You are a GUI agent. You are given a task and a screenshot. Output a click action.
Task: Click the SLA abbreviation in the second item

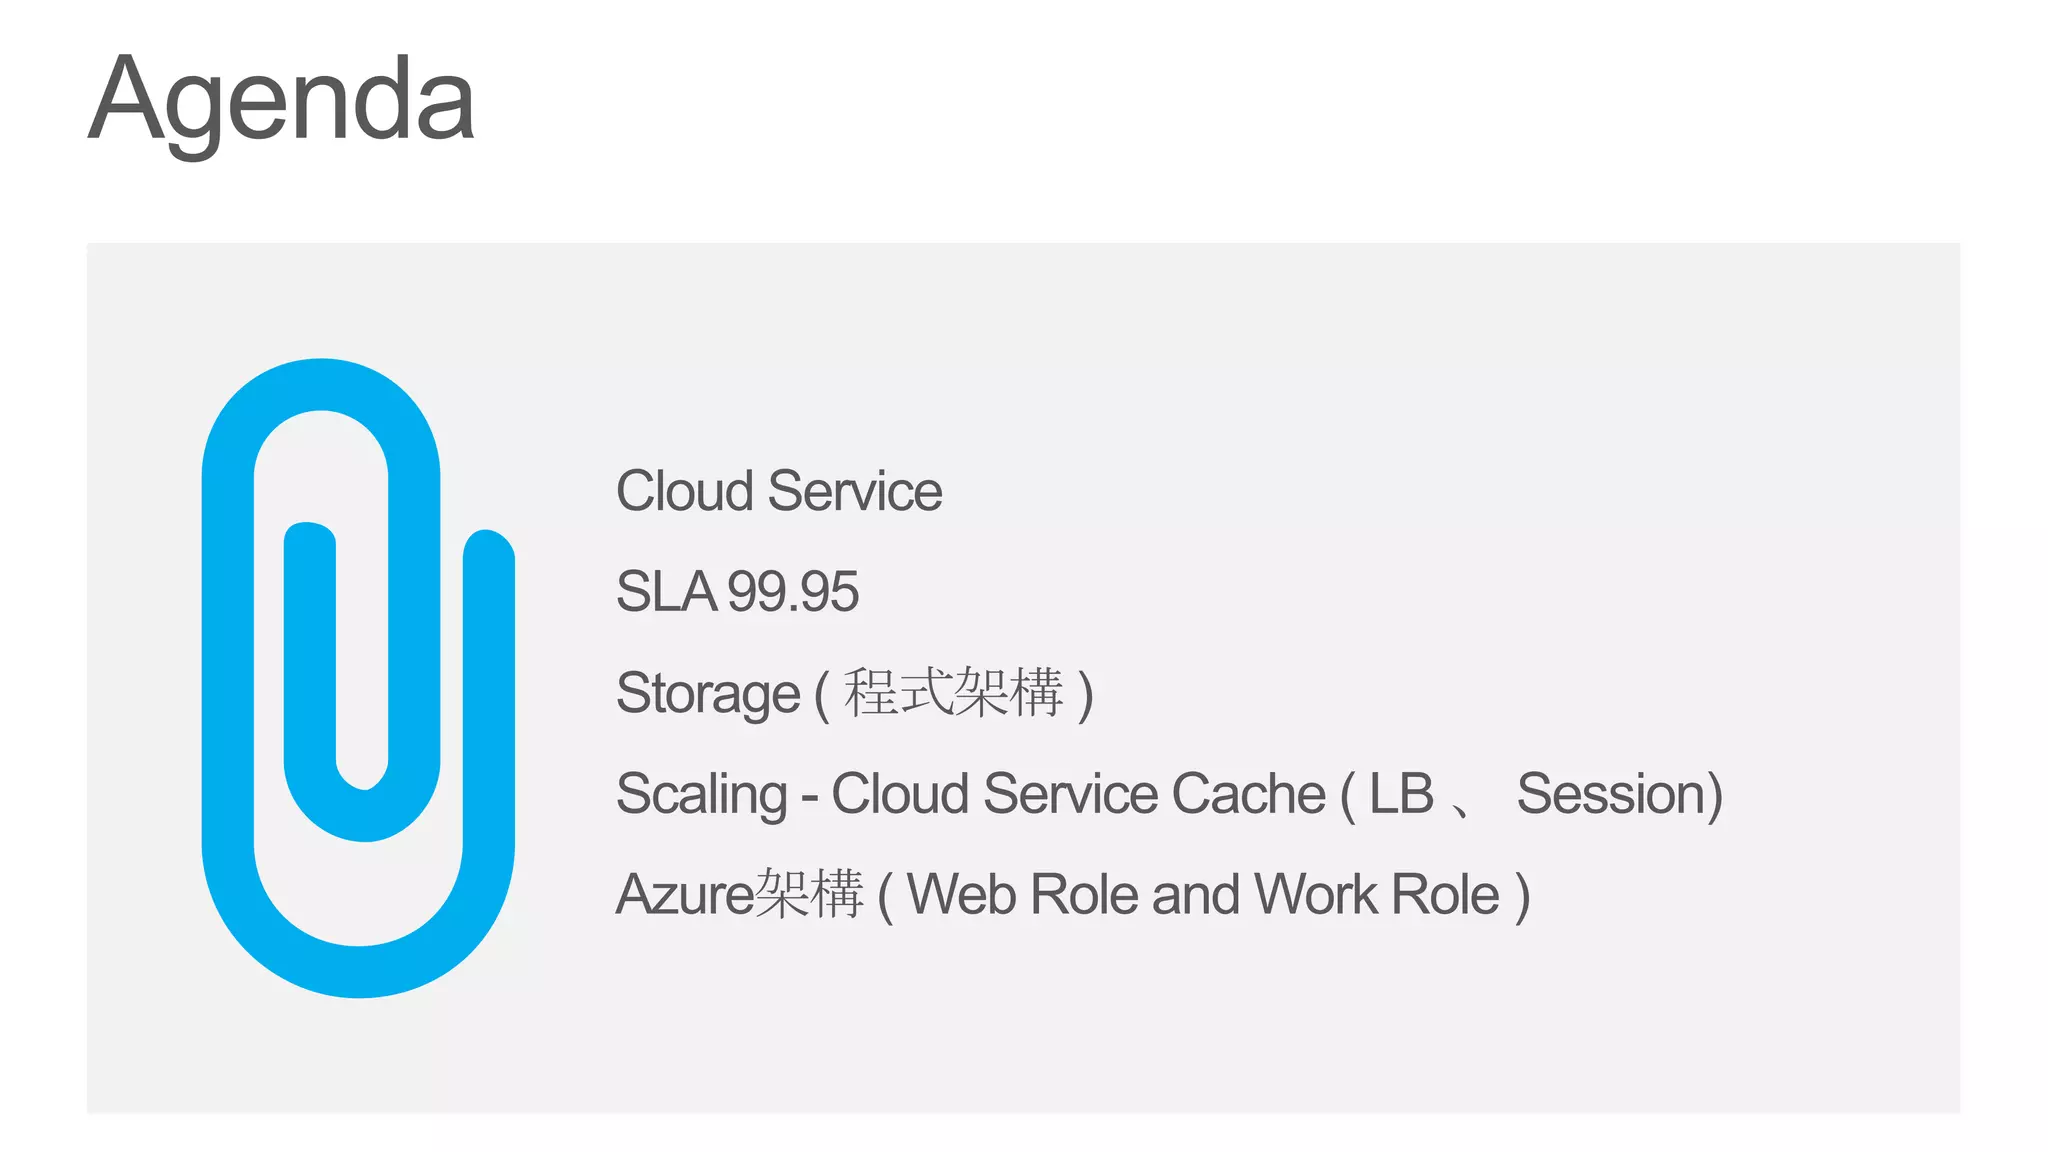click(666, 591)
